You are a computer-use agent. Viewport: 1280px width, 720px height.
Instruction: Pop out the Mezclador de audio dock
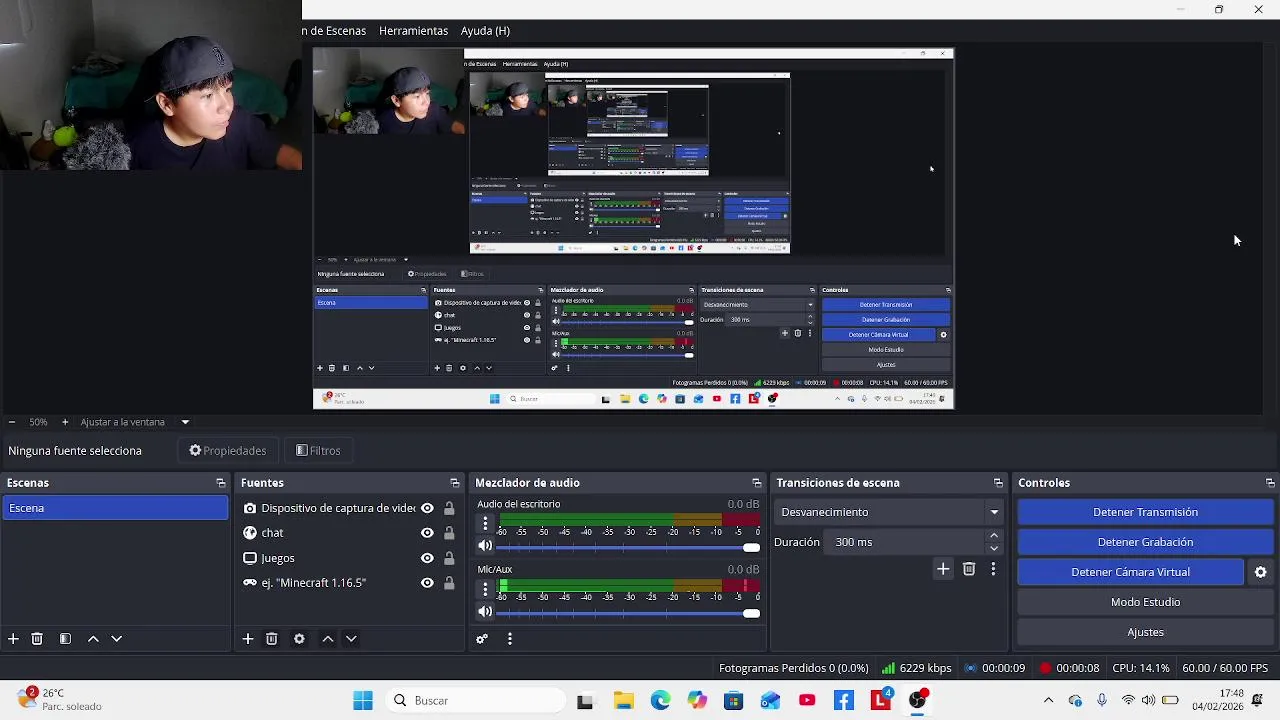pos(757,483)
